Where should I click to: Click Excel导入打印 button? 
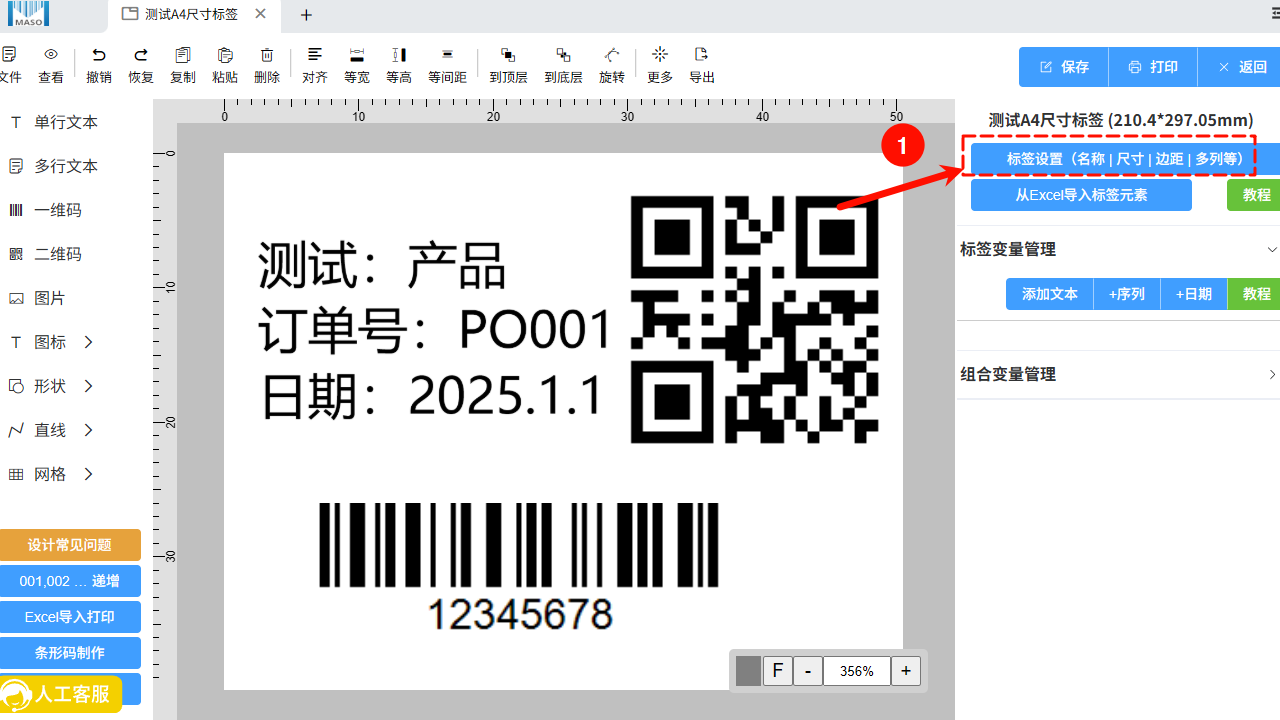(70, 617)
